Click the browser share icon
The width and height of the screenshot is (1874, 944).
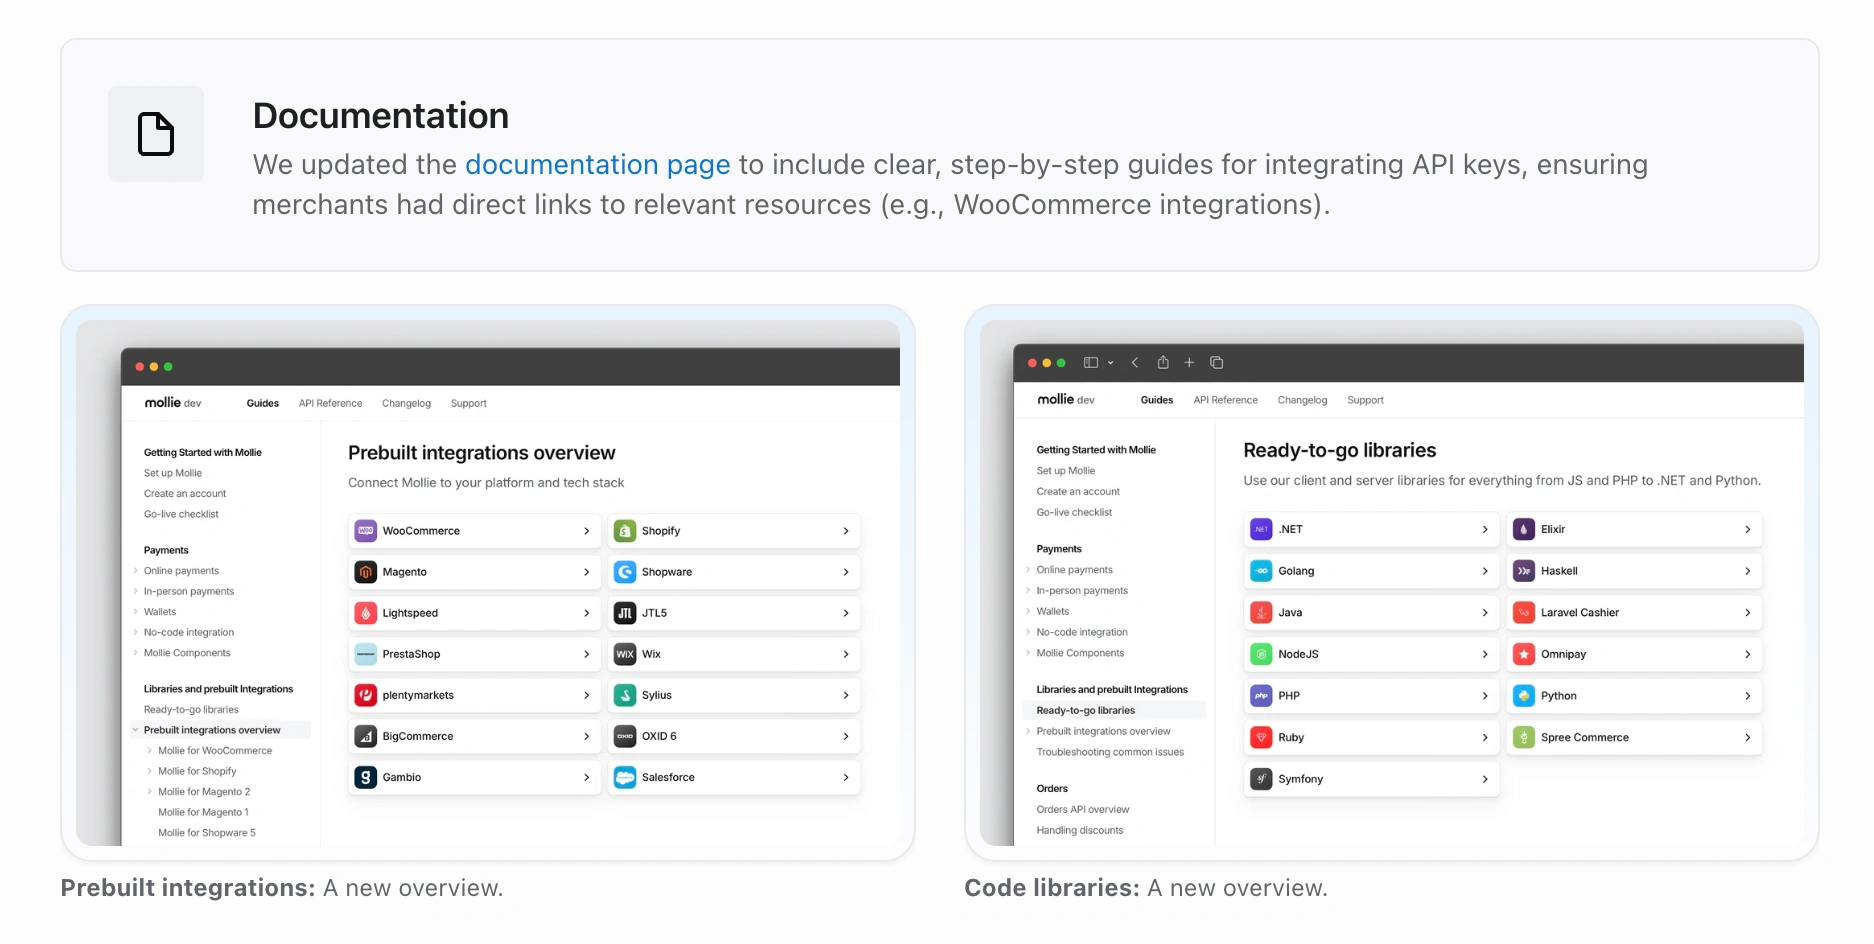(1163, 362)
